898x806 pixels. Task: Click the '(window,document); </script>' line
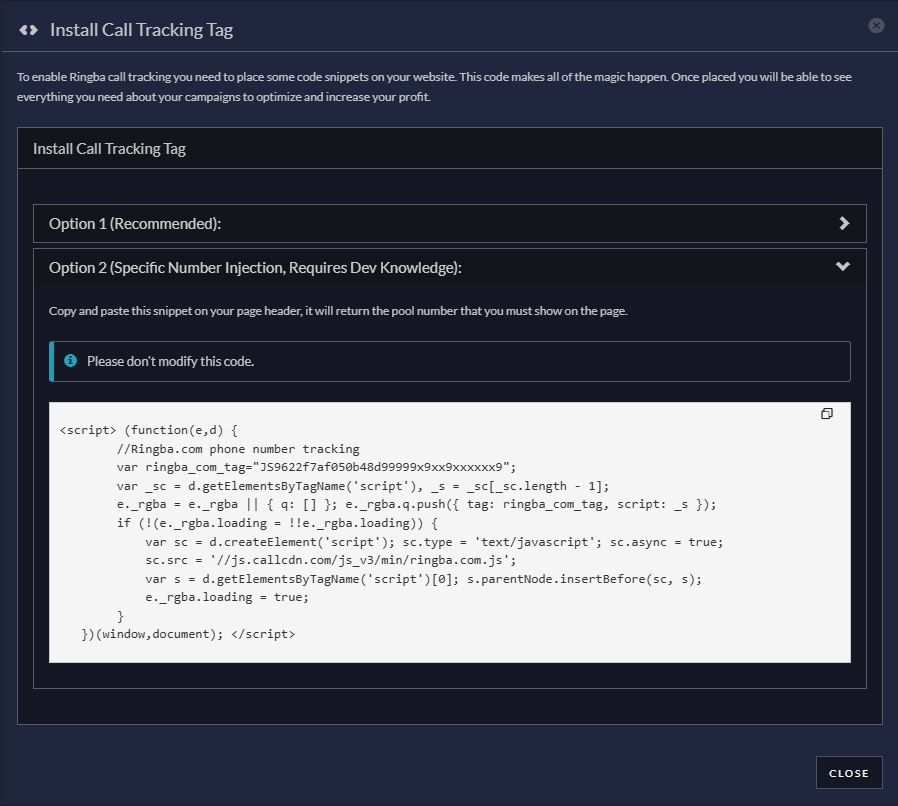pos(188,634)
